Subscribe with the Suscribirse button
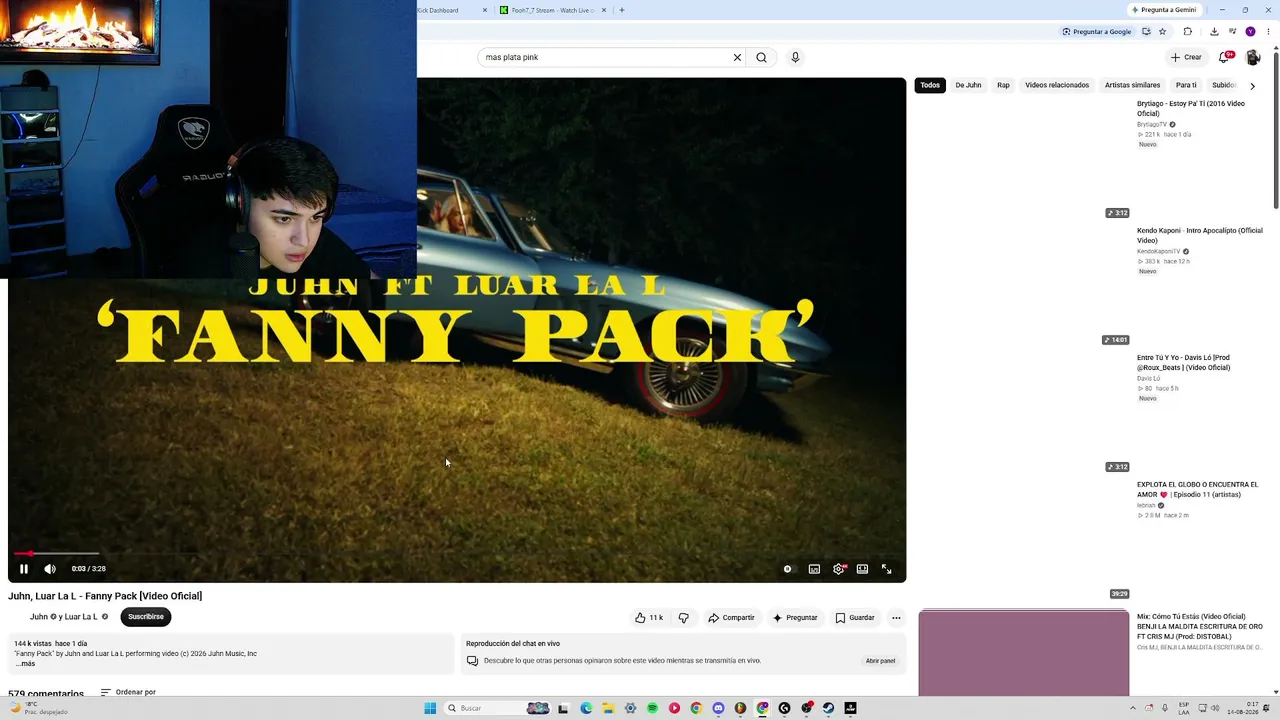This screenshot has width=1280, height=720. [145, 617]
